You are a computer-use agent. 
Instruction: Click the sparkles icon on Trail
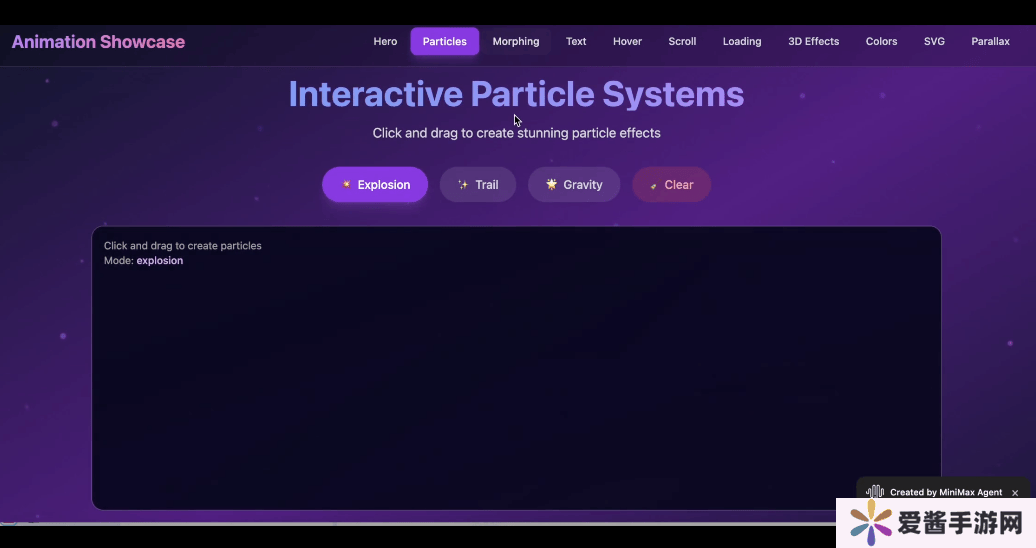pos(462,185)
